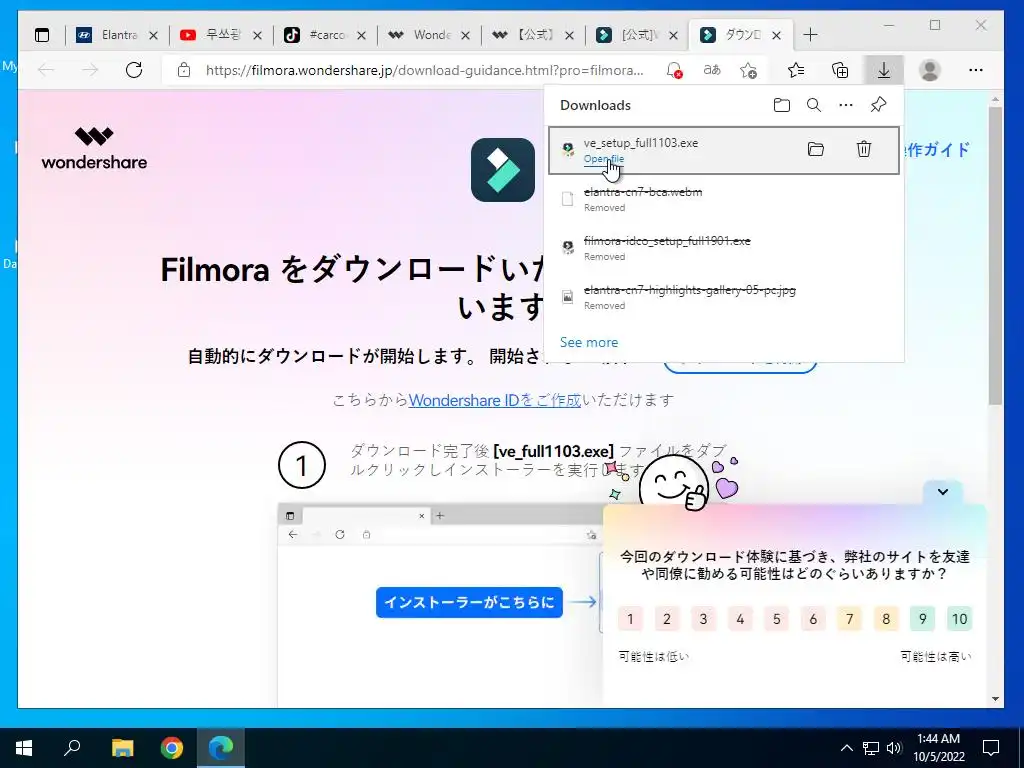This screenshot has height=768, width=1024.
Task: Rate likelihood 10 in survey
Action: [959, 618]
